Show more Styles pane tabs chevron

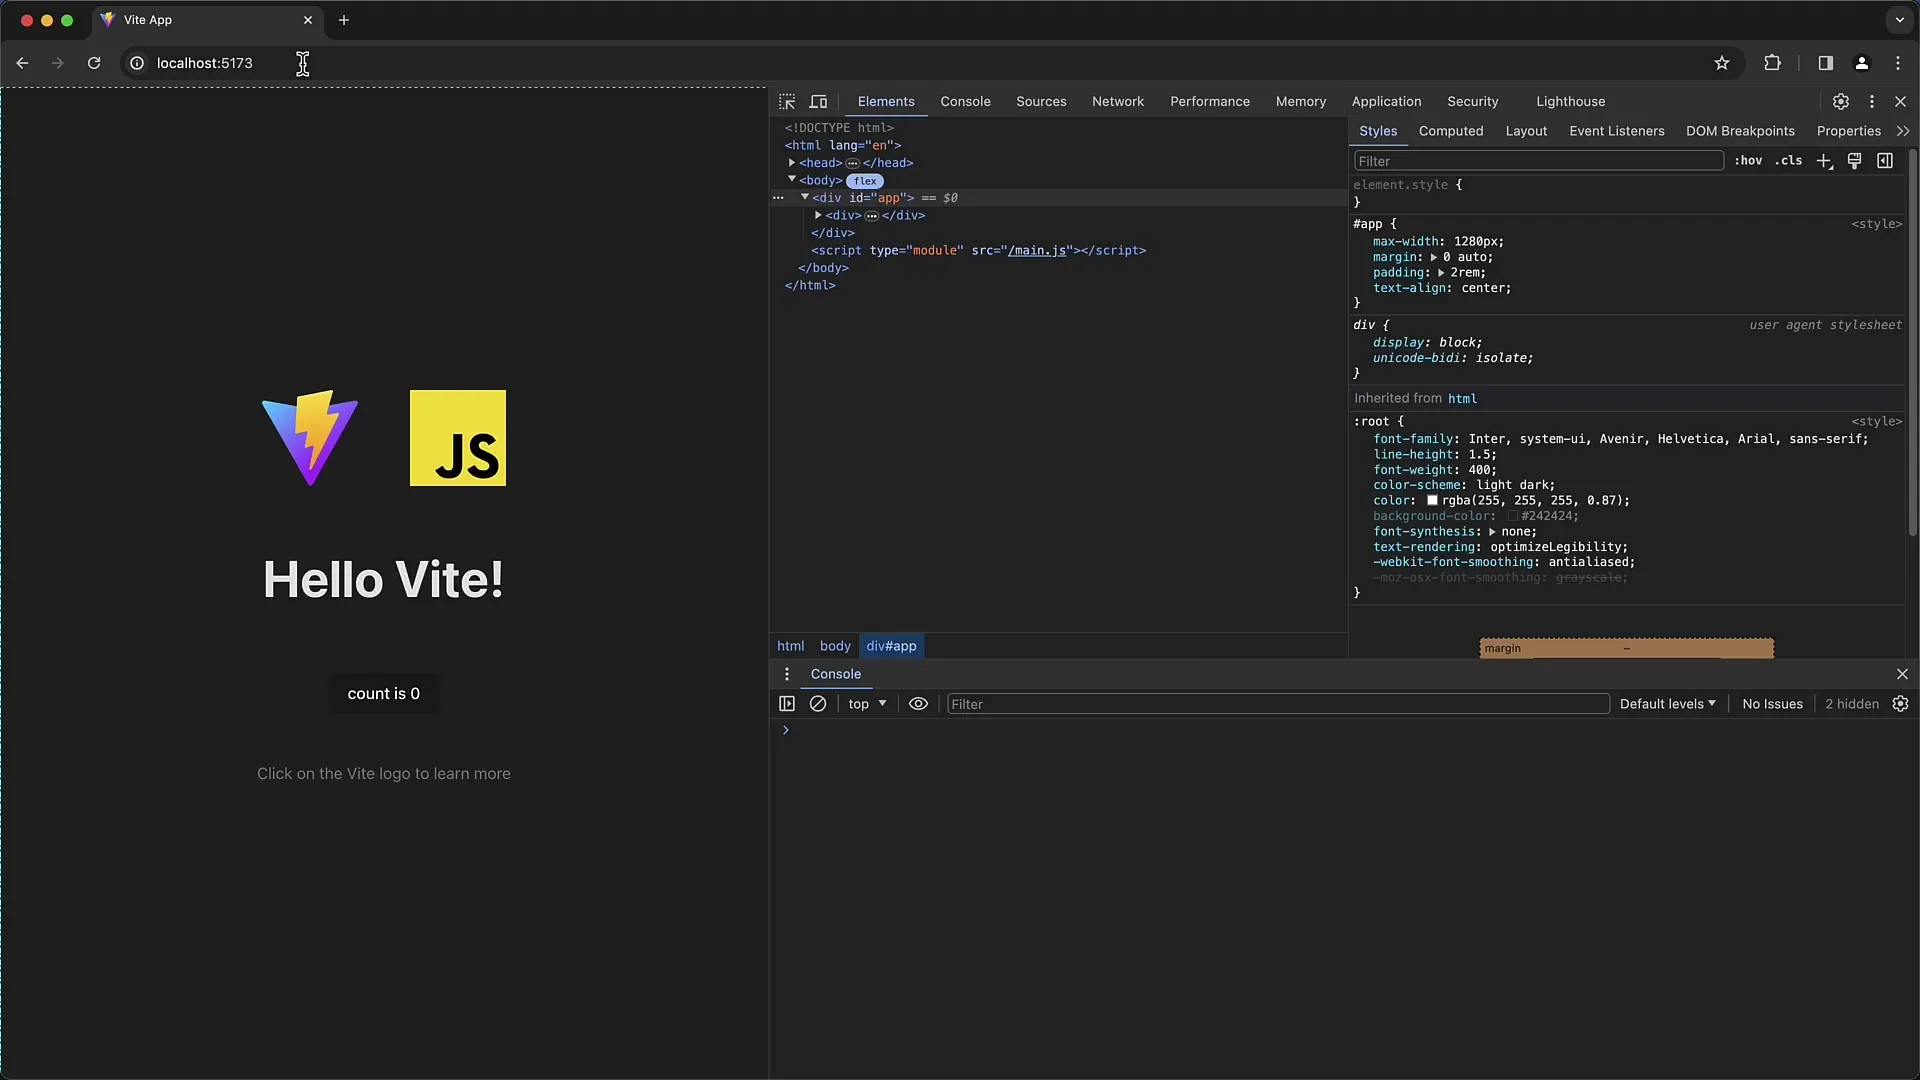1903,131
